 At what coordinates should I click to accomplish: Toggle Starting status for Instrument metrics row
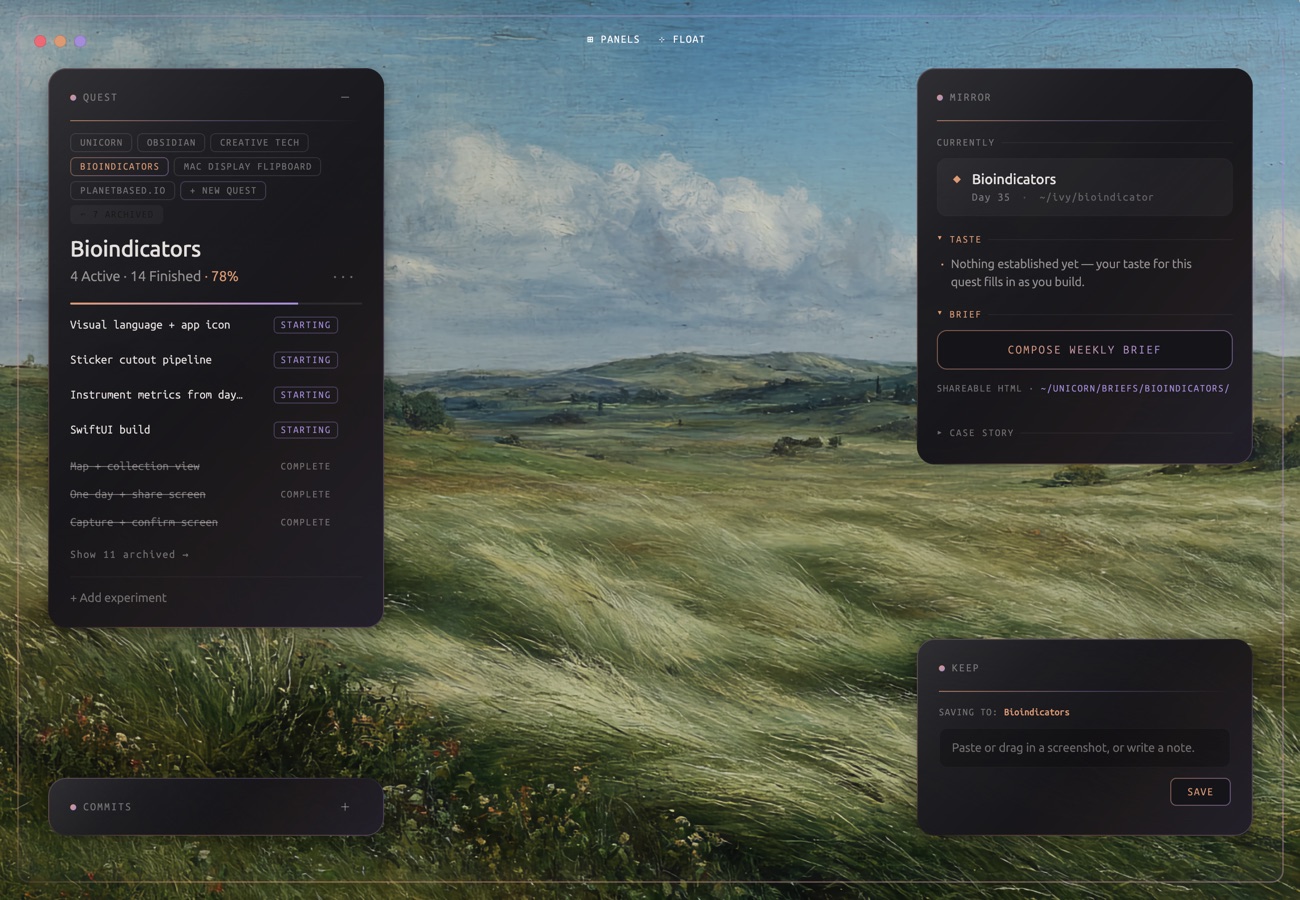[306, 395]
